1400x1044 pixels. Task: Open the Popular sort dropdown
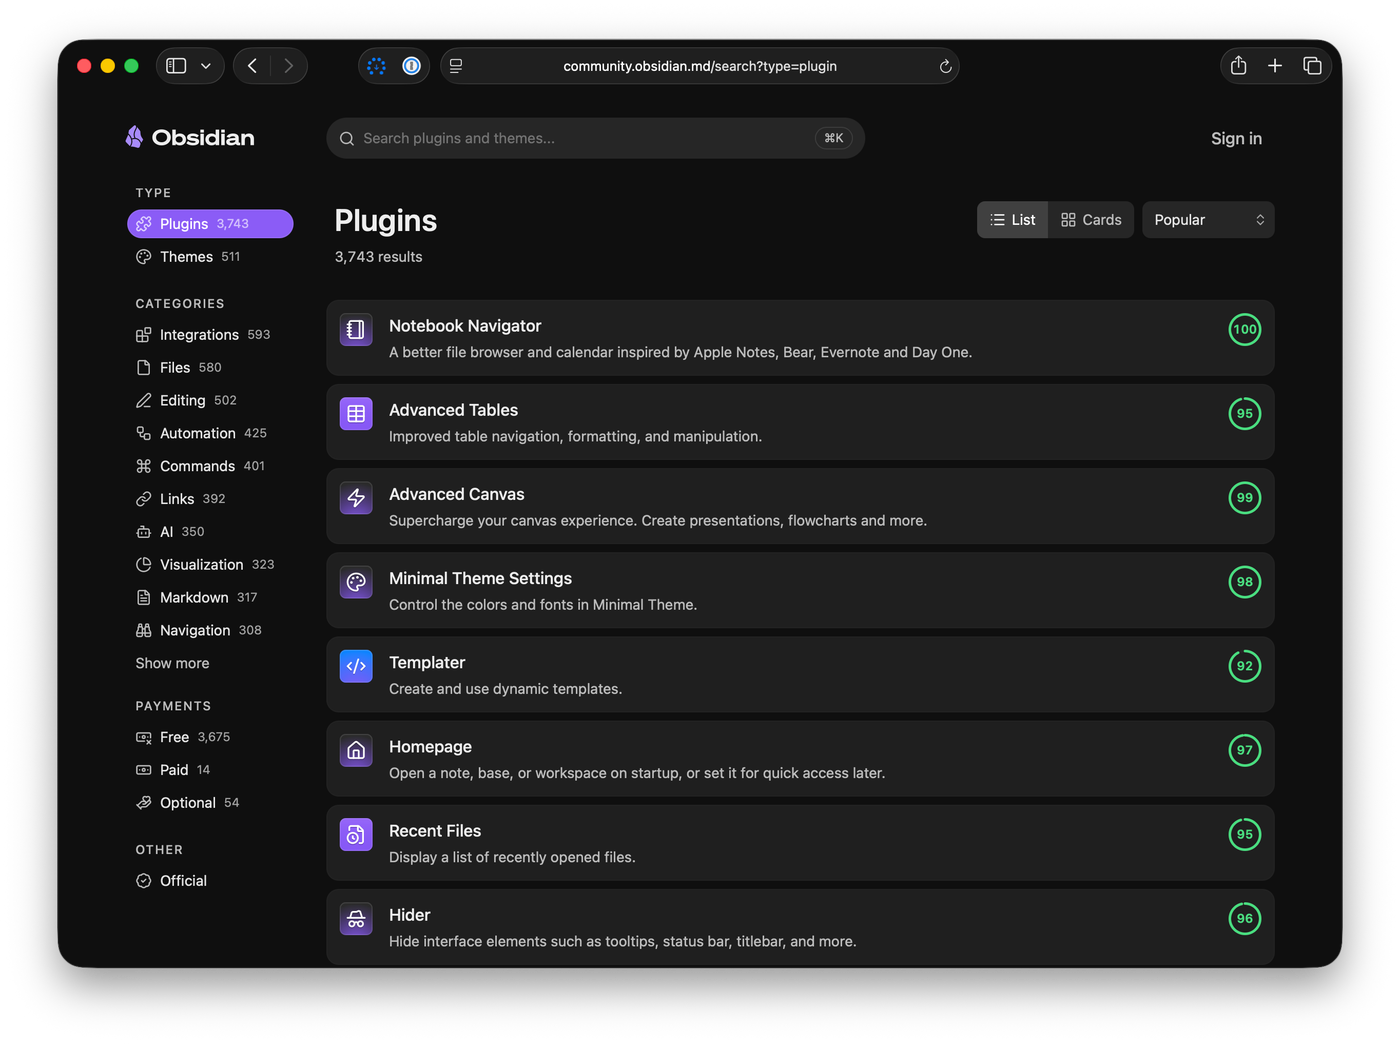click(1208, 220)
